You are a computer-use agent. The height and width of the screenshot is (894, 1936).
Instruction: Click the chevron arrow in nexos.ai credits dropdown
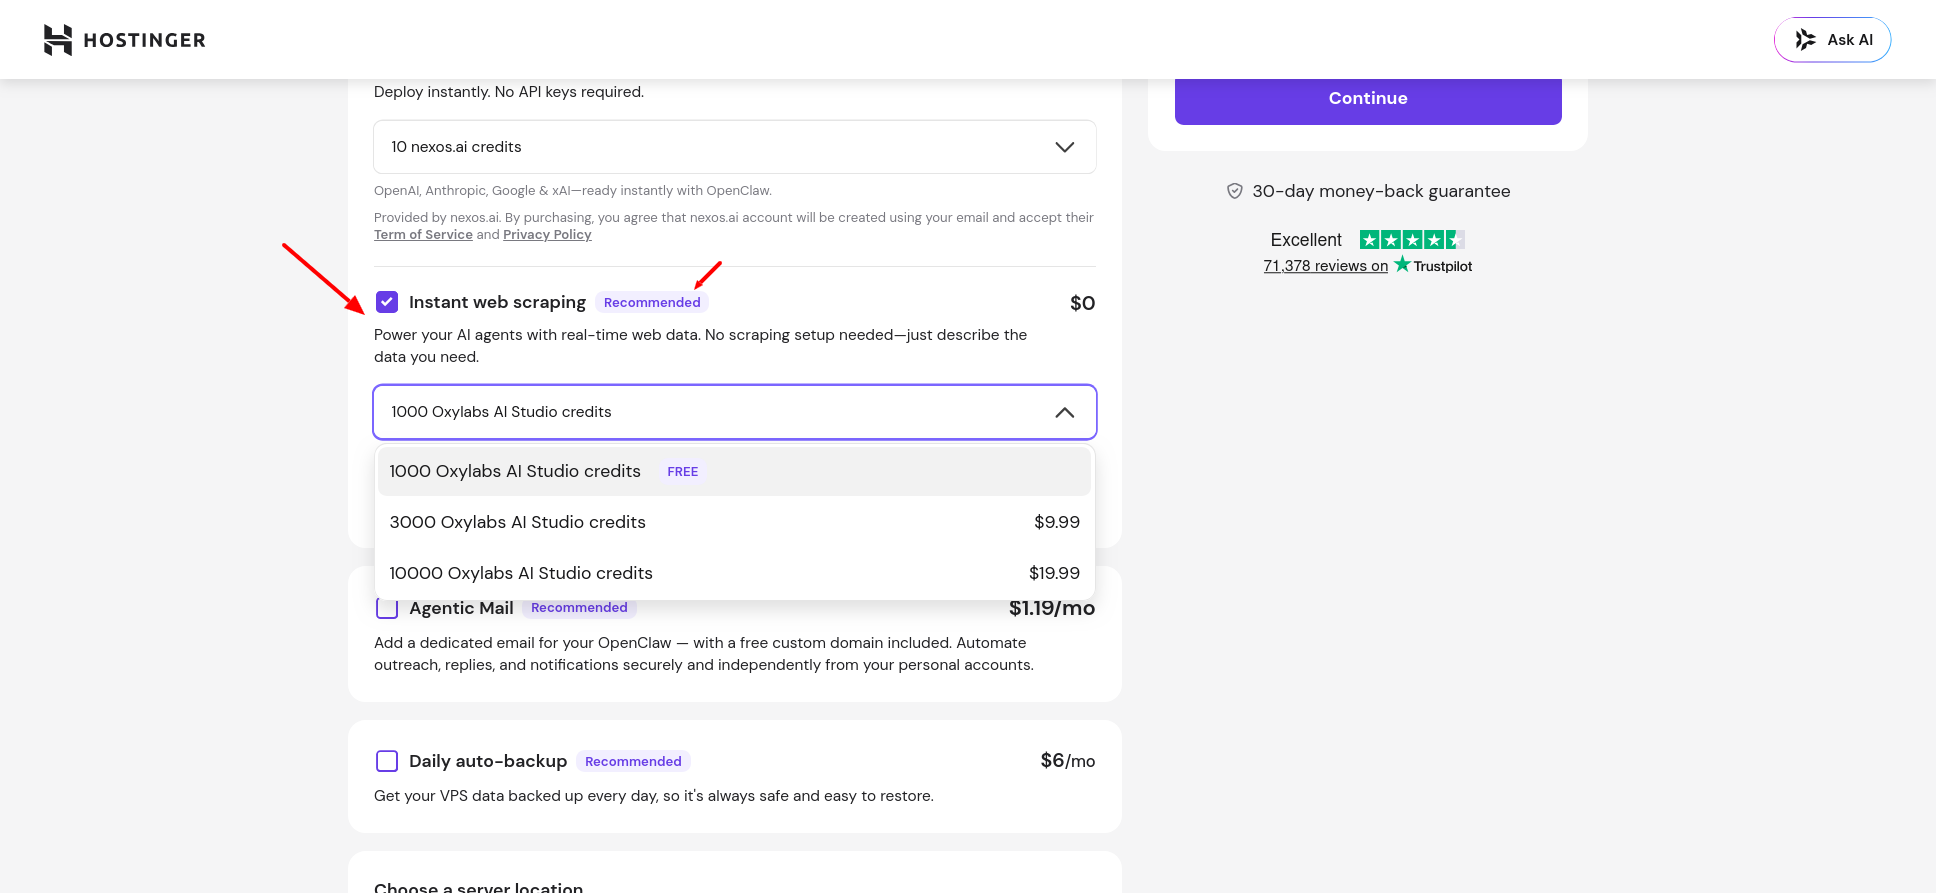1065,147
